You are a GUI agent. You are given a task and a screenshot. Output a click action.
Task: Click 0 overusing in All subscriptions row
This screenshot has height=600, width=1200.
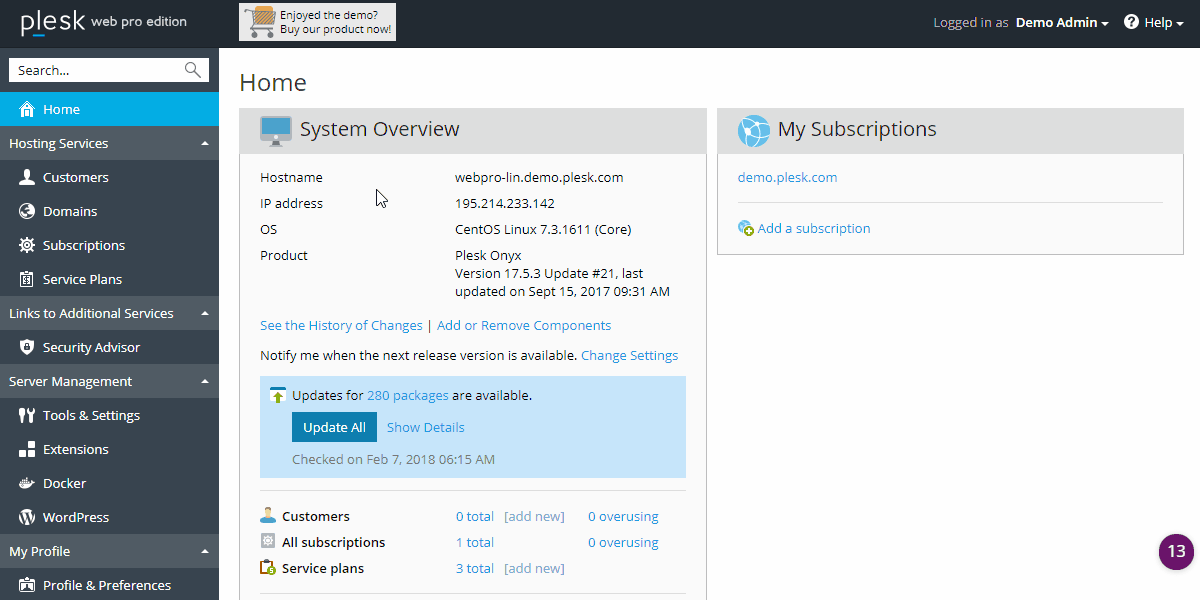tap(623, 542)
